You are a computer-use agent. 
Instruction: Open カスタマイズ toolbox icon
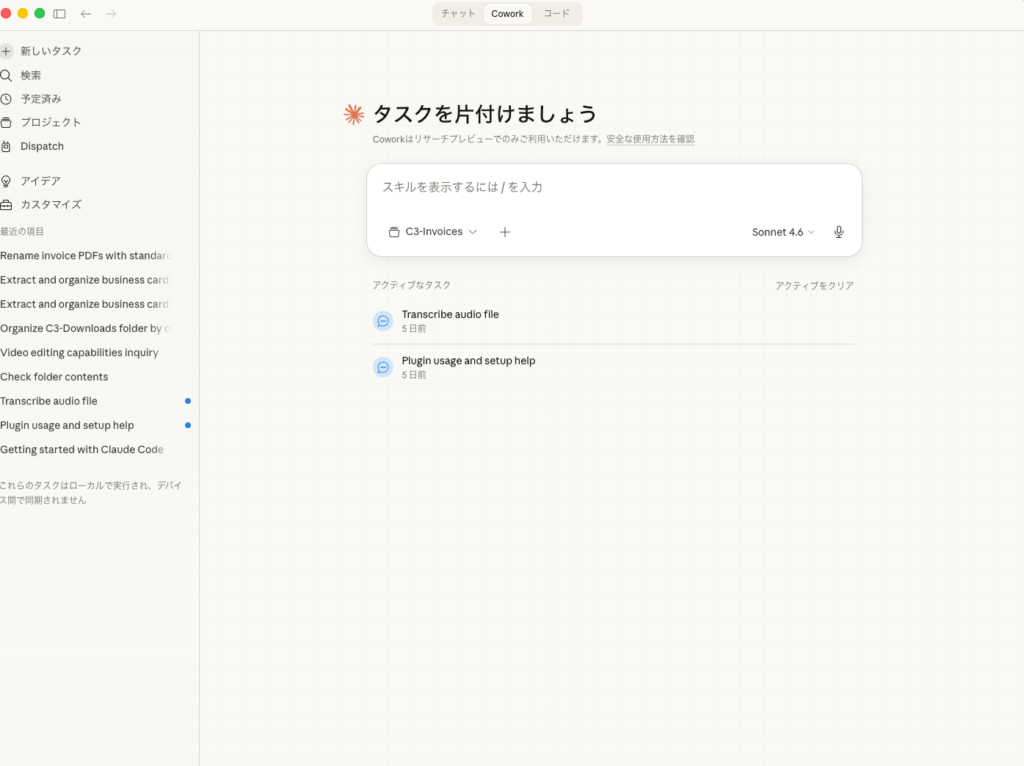coord(7,205)
